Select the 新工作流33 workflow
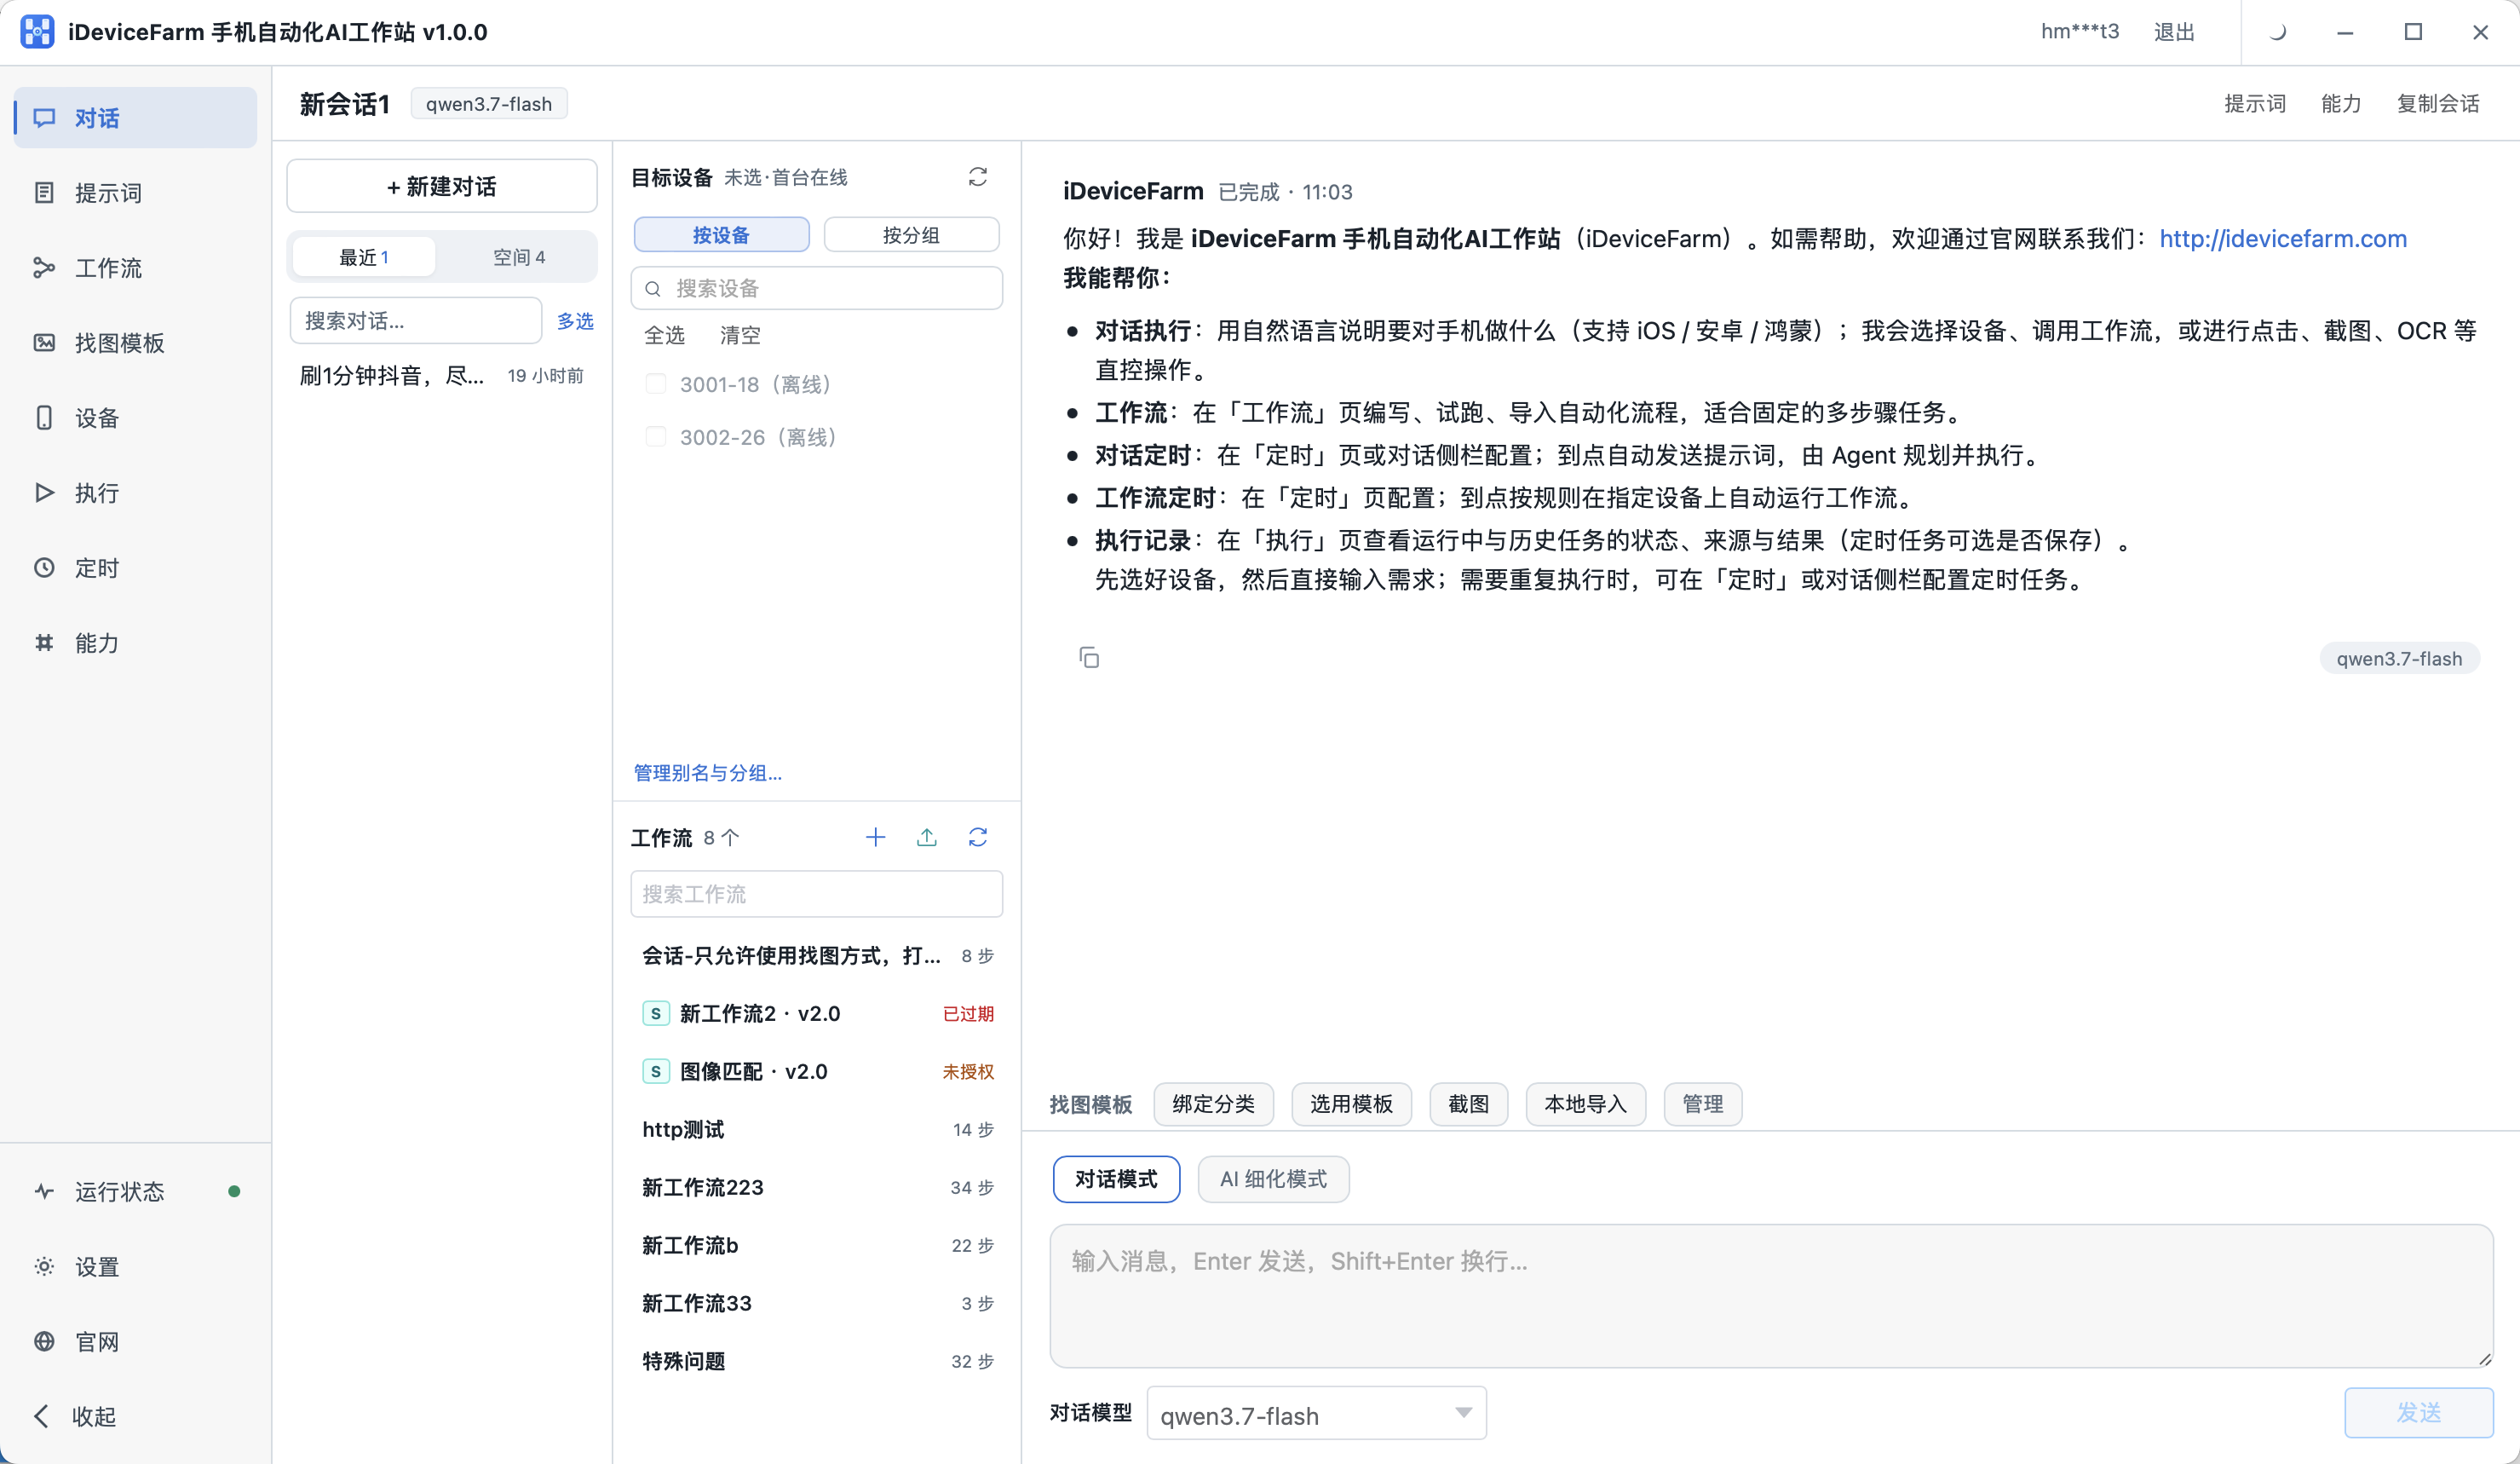 tap(816, 1303)
